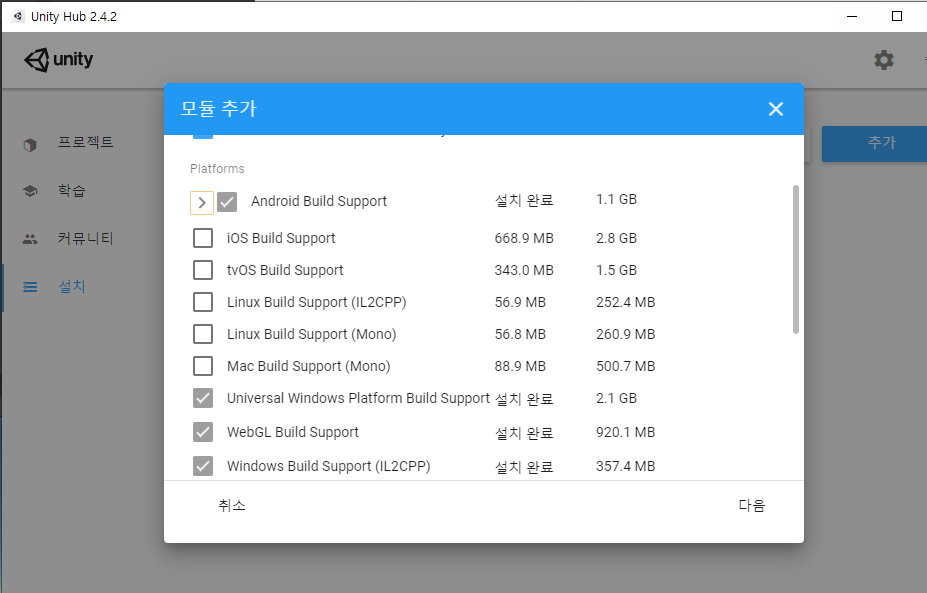Click the 668.9 MB download size

[x=524, y=238]
